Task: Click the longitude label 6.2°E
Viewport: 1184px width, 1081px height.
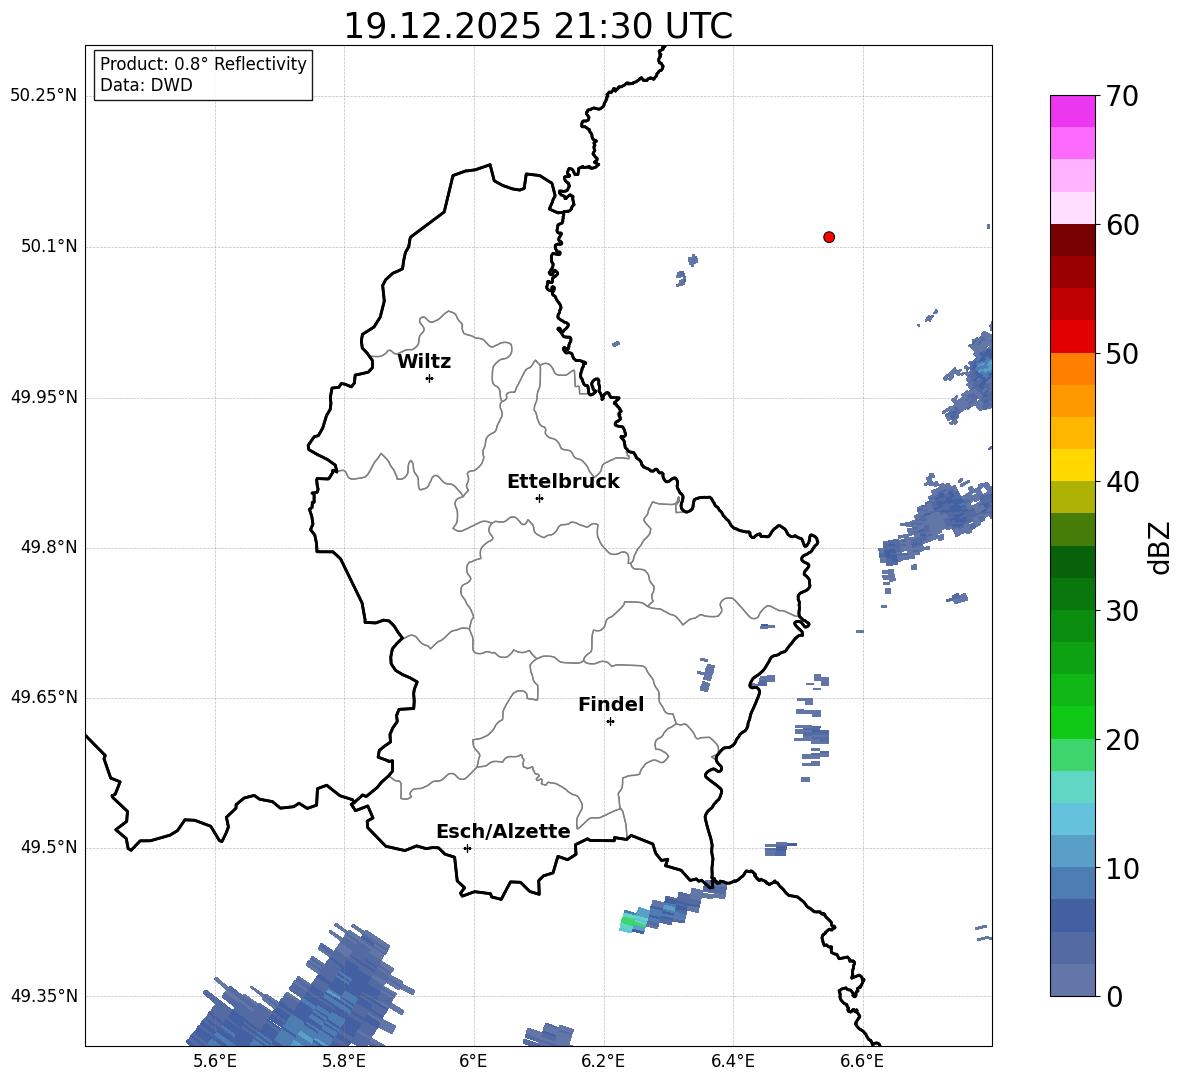Action: click(603, 1061)
